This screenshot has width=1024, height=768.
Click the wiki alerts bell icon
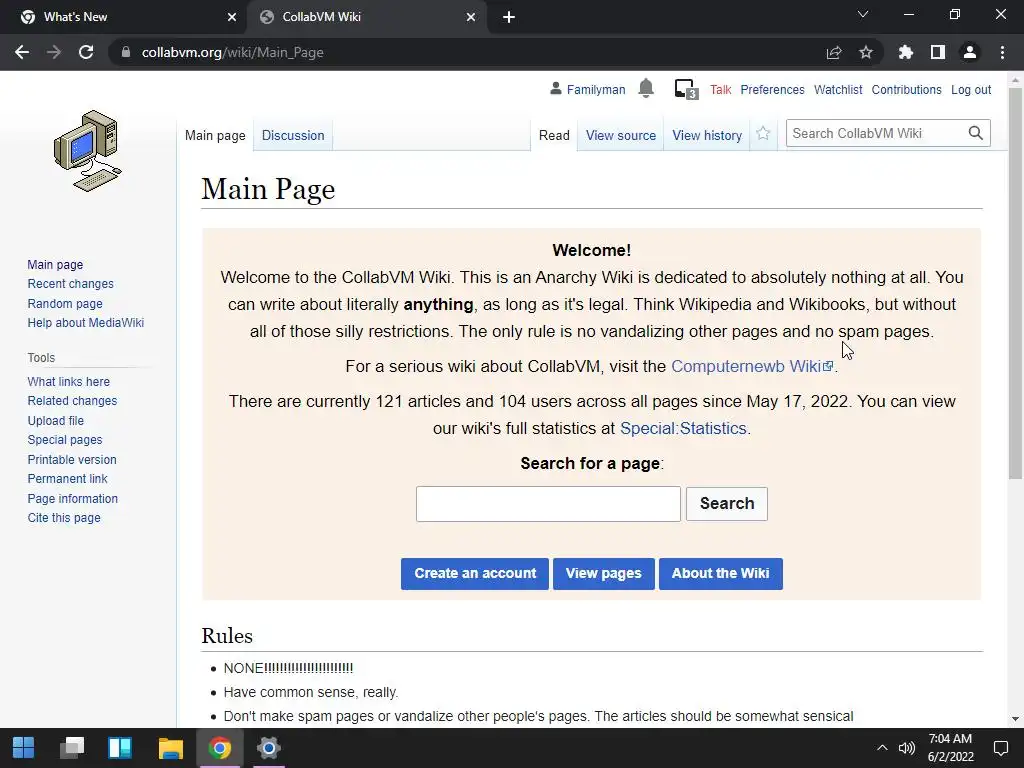[646, 88]
